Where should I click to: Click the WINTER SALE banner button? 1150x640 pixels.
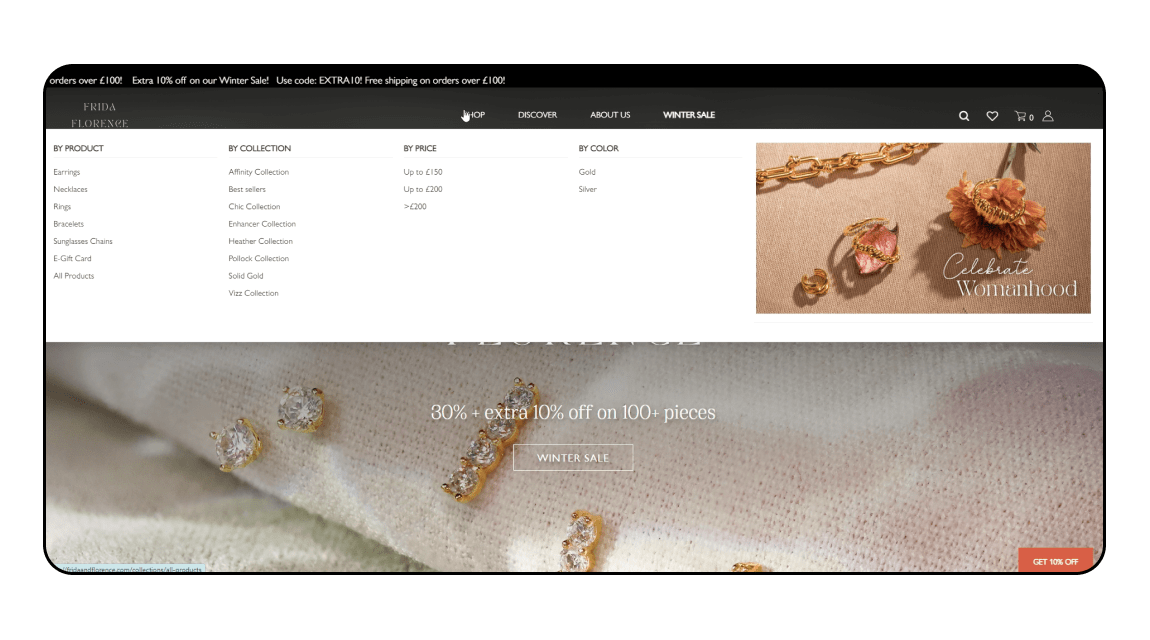tap(573, 457)
